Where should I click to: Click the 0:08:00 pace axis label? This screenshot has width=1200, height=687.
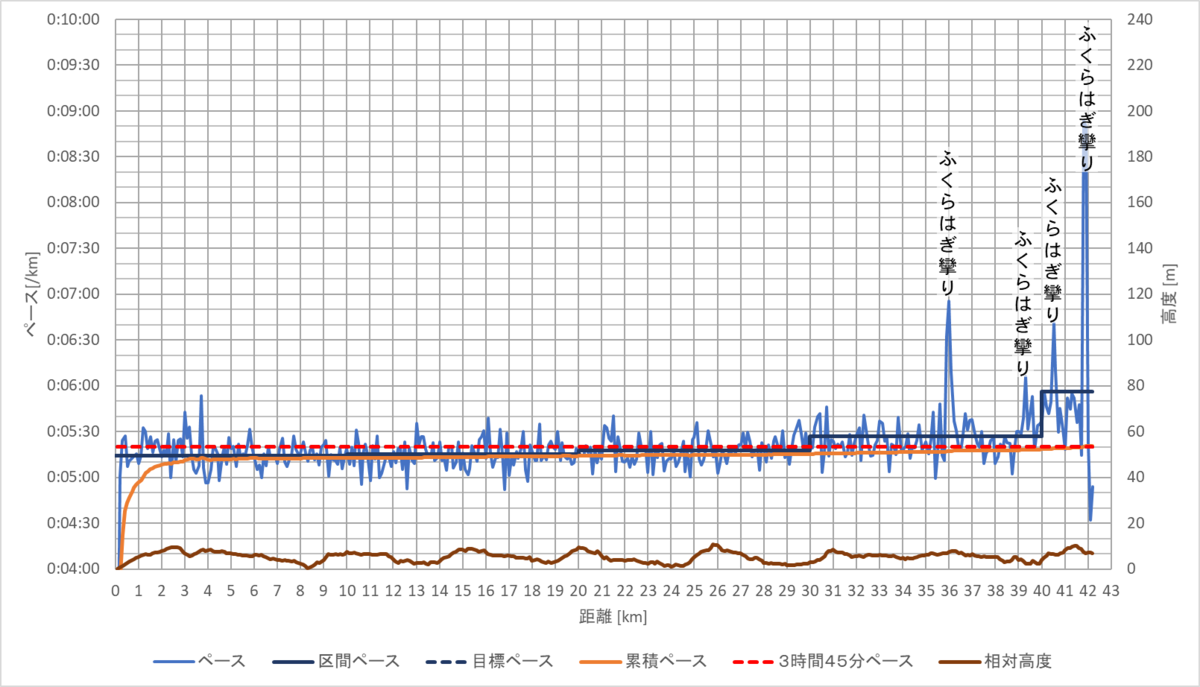[75, 202]
